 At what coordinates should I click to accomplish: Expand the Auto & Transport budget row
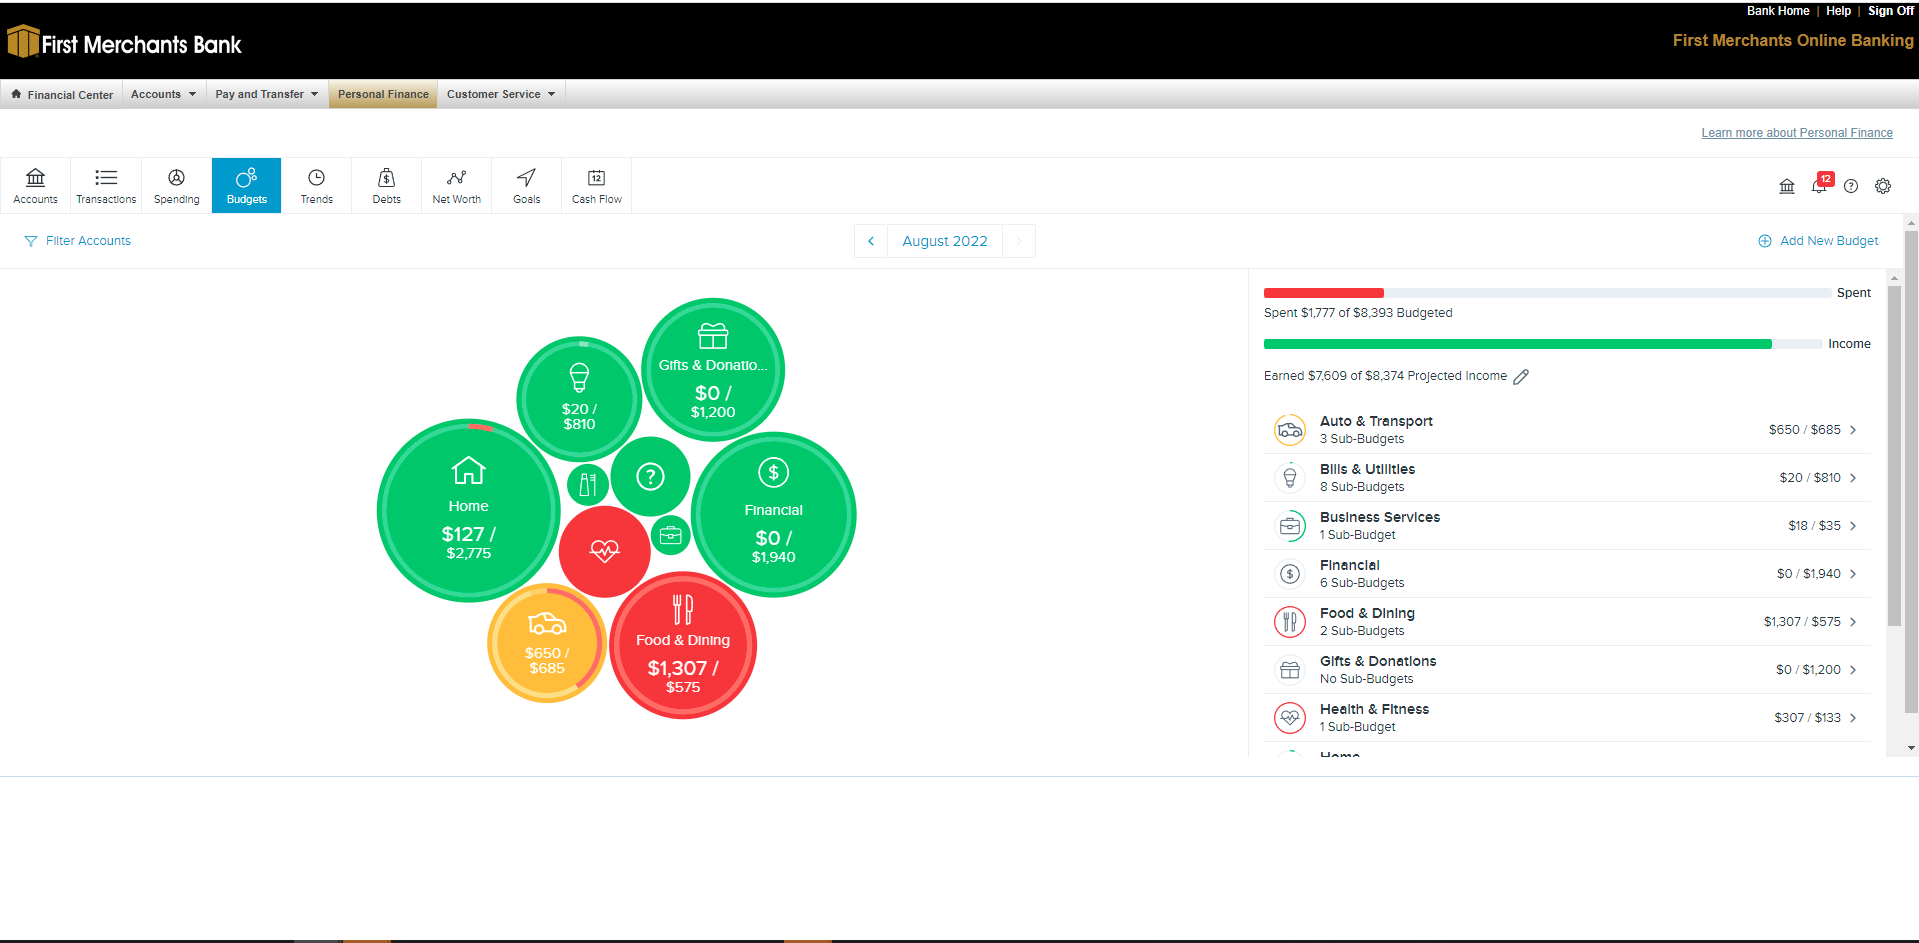(x=1567, y=430)
